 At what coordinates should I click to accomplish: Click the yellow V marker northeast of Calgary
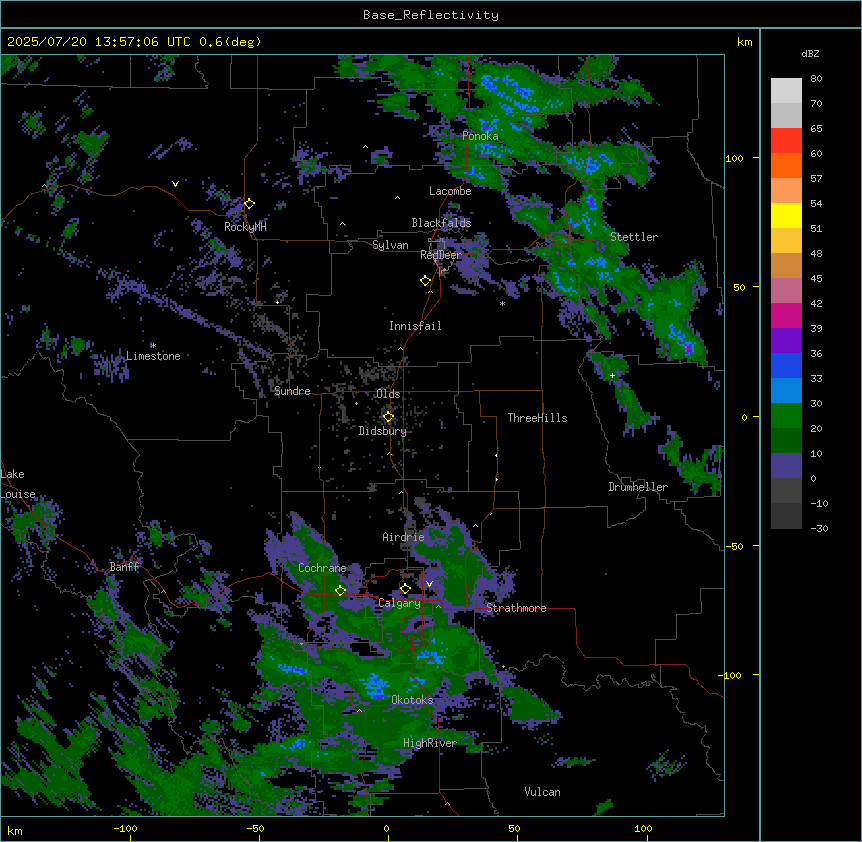click(429, 584)
